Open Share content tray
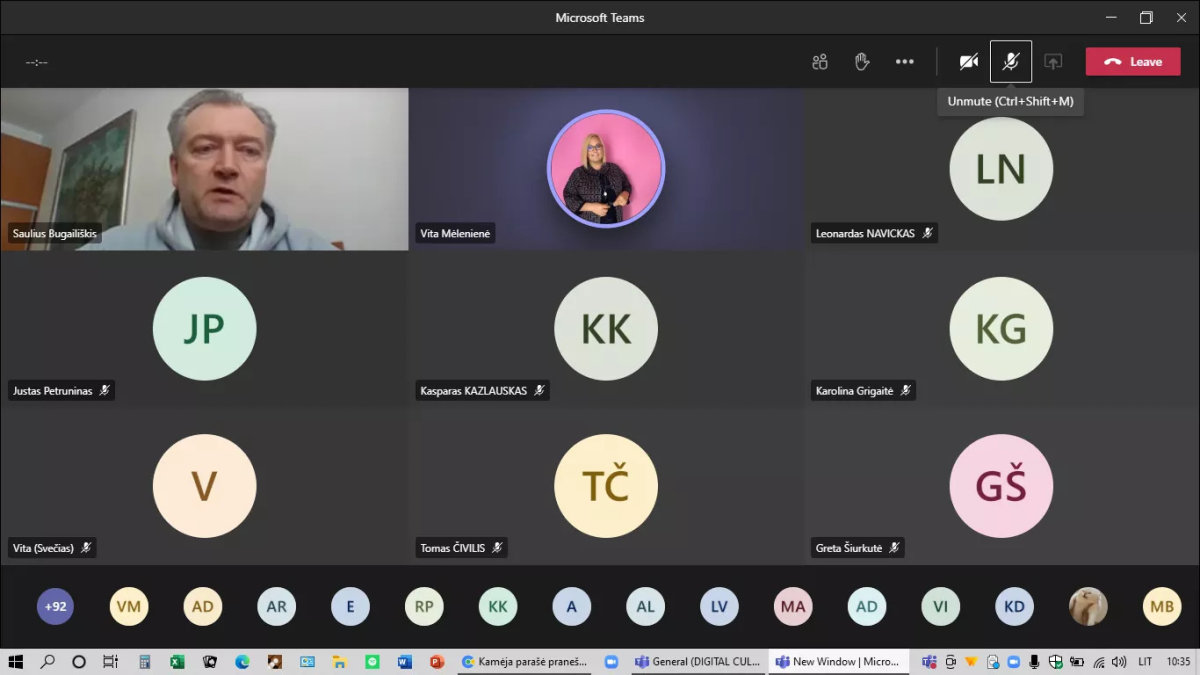1200x675 pixels. pyautogui.click(x=1053, y=62)
